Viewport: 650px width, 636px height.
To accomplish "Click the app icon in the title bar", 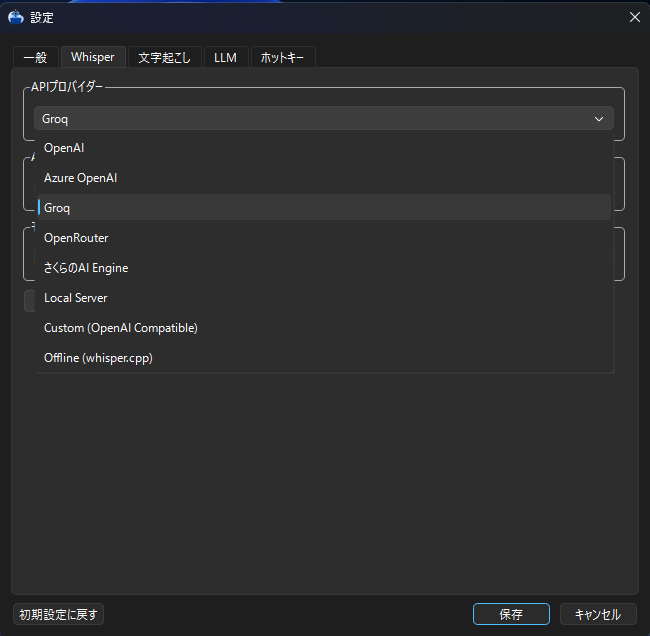I will tap(16, 17).
